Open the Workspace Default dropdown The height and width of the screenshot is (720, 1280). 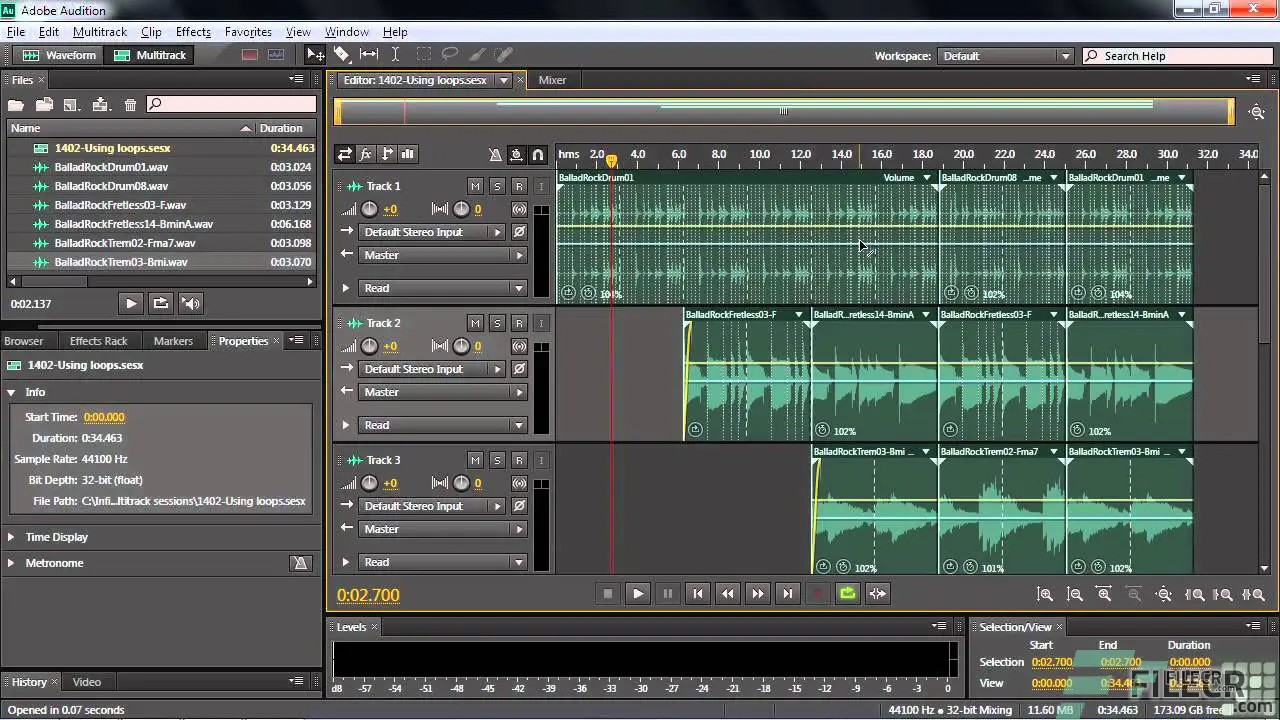[1005, 56]
